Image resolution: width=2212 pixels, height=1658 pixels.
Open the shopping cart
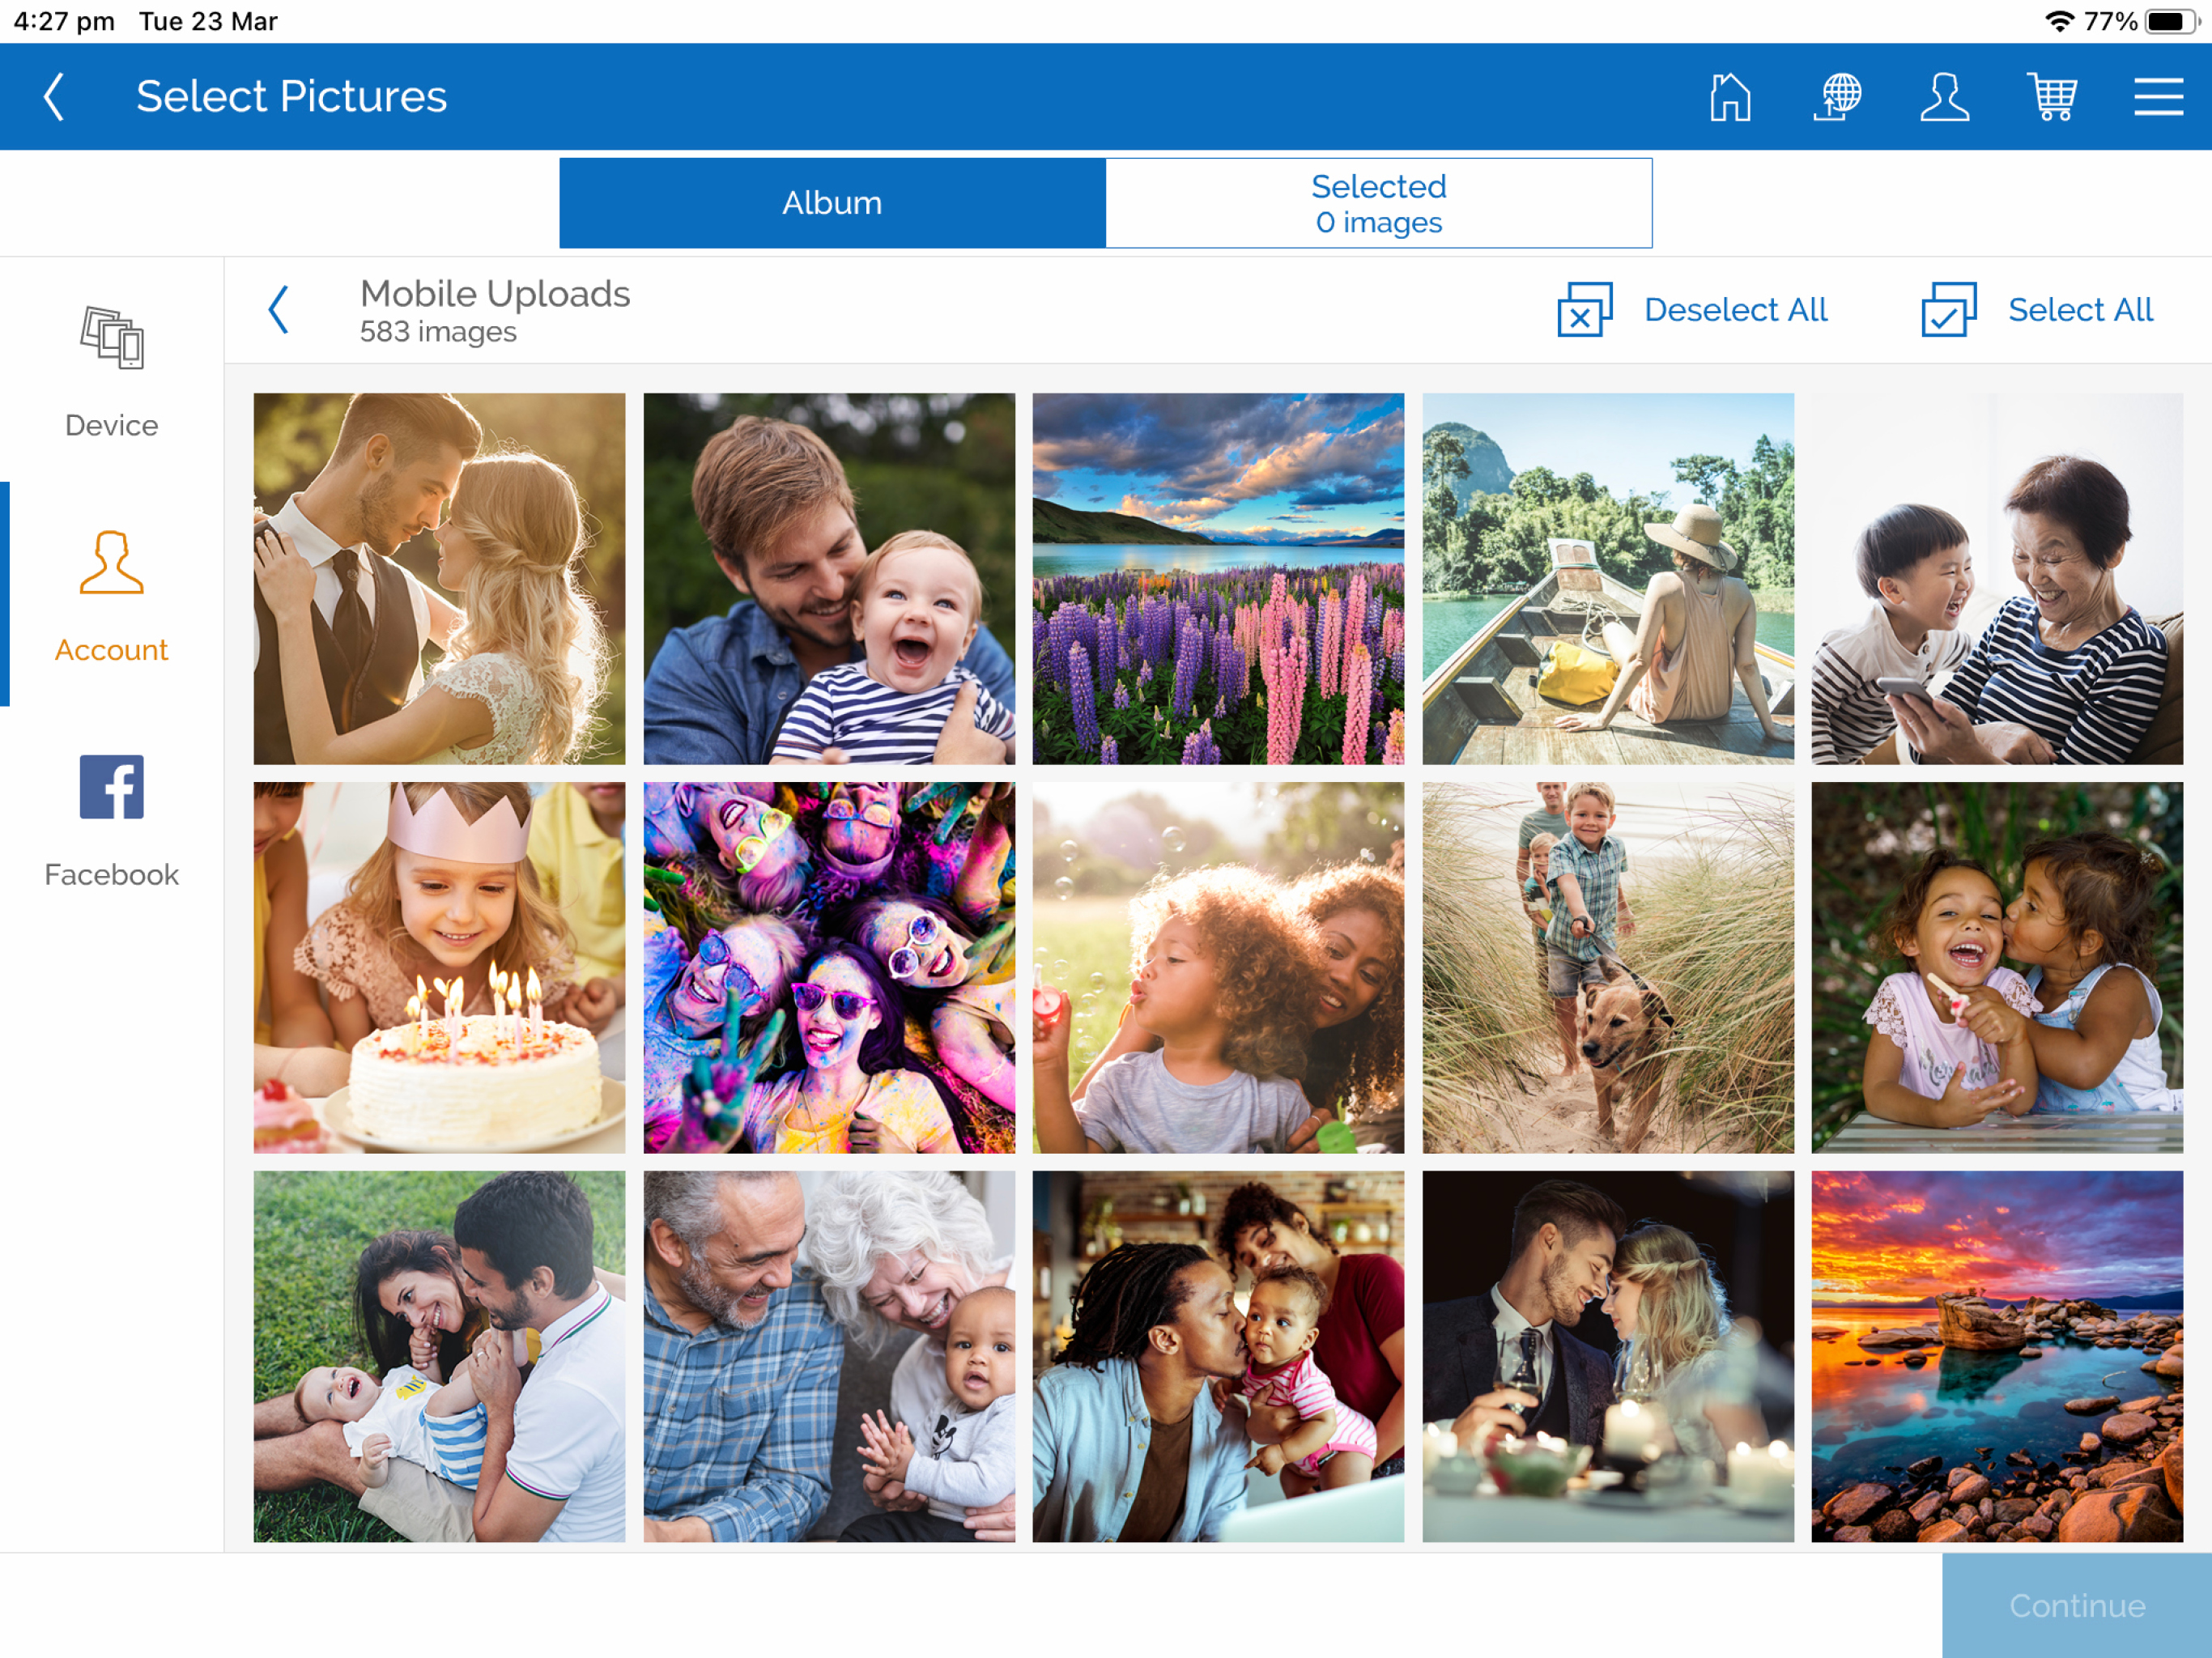tap(2052, 97)
